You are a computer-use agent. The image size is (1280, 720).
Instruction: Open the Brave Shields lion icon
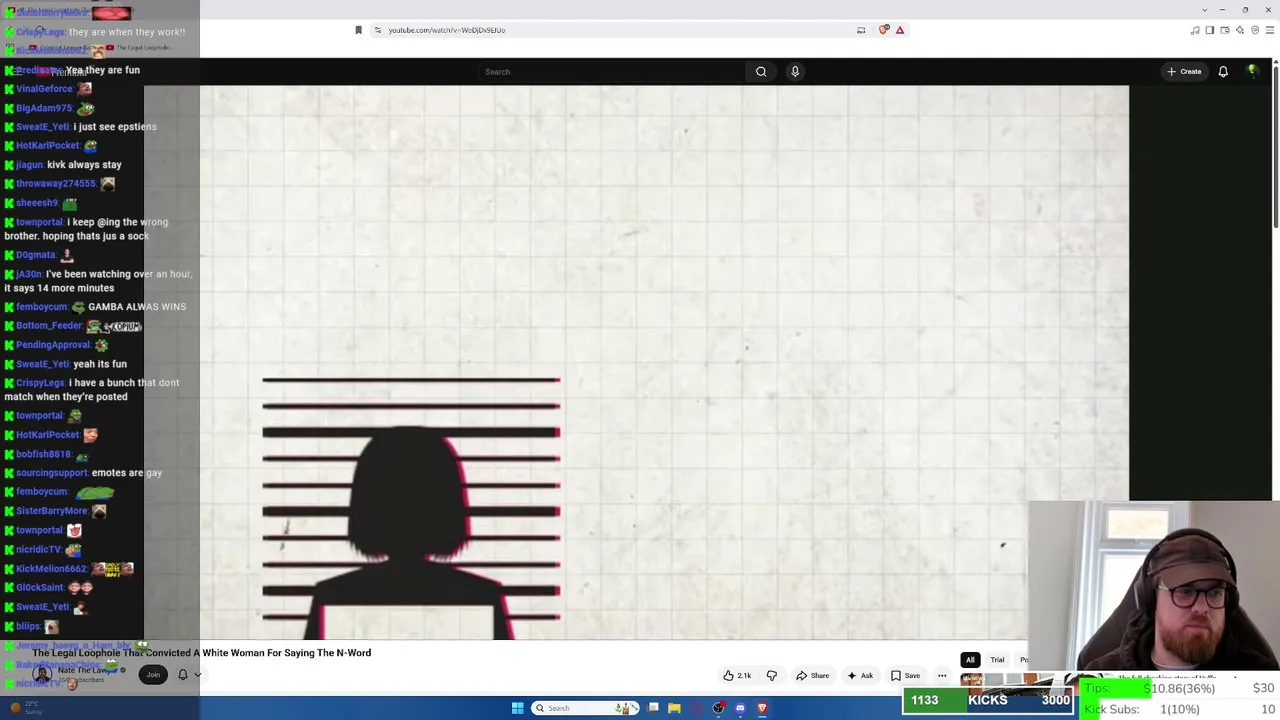point(884,30)
